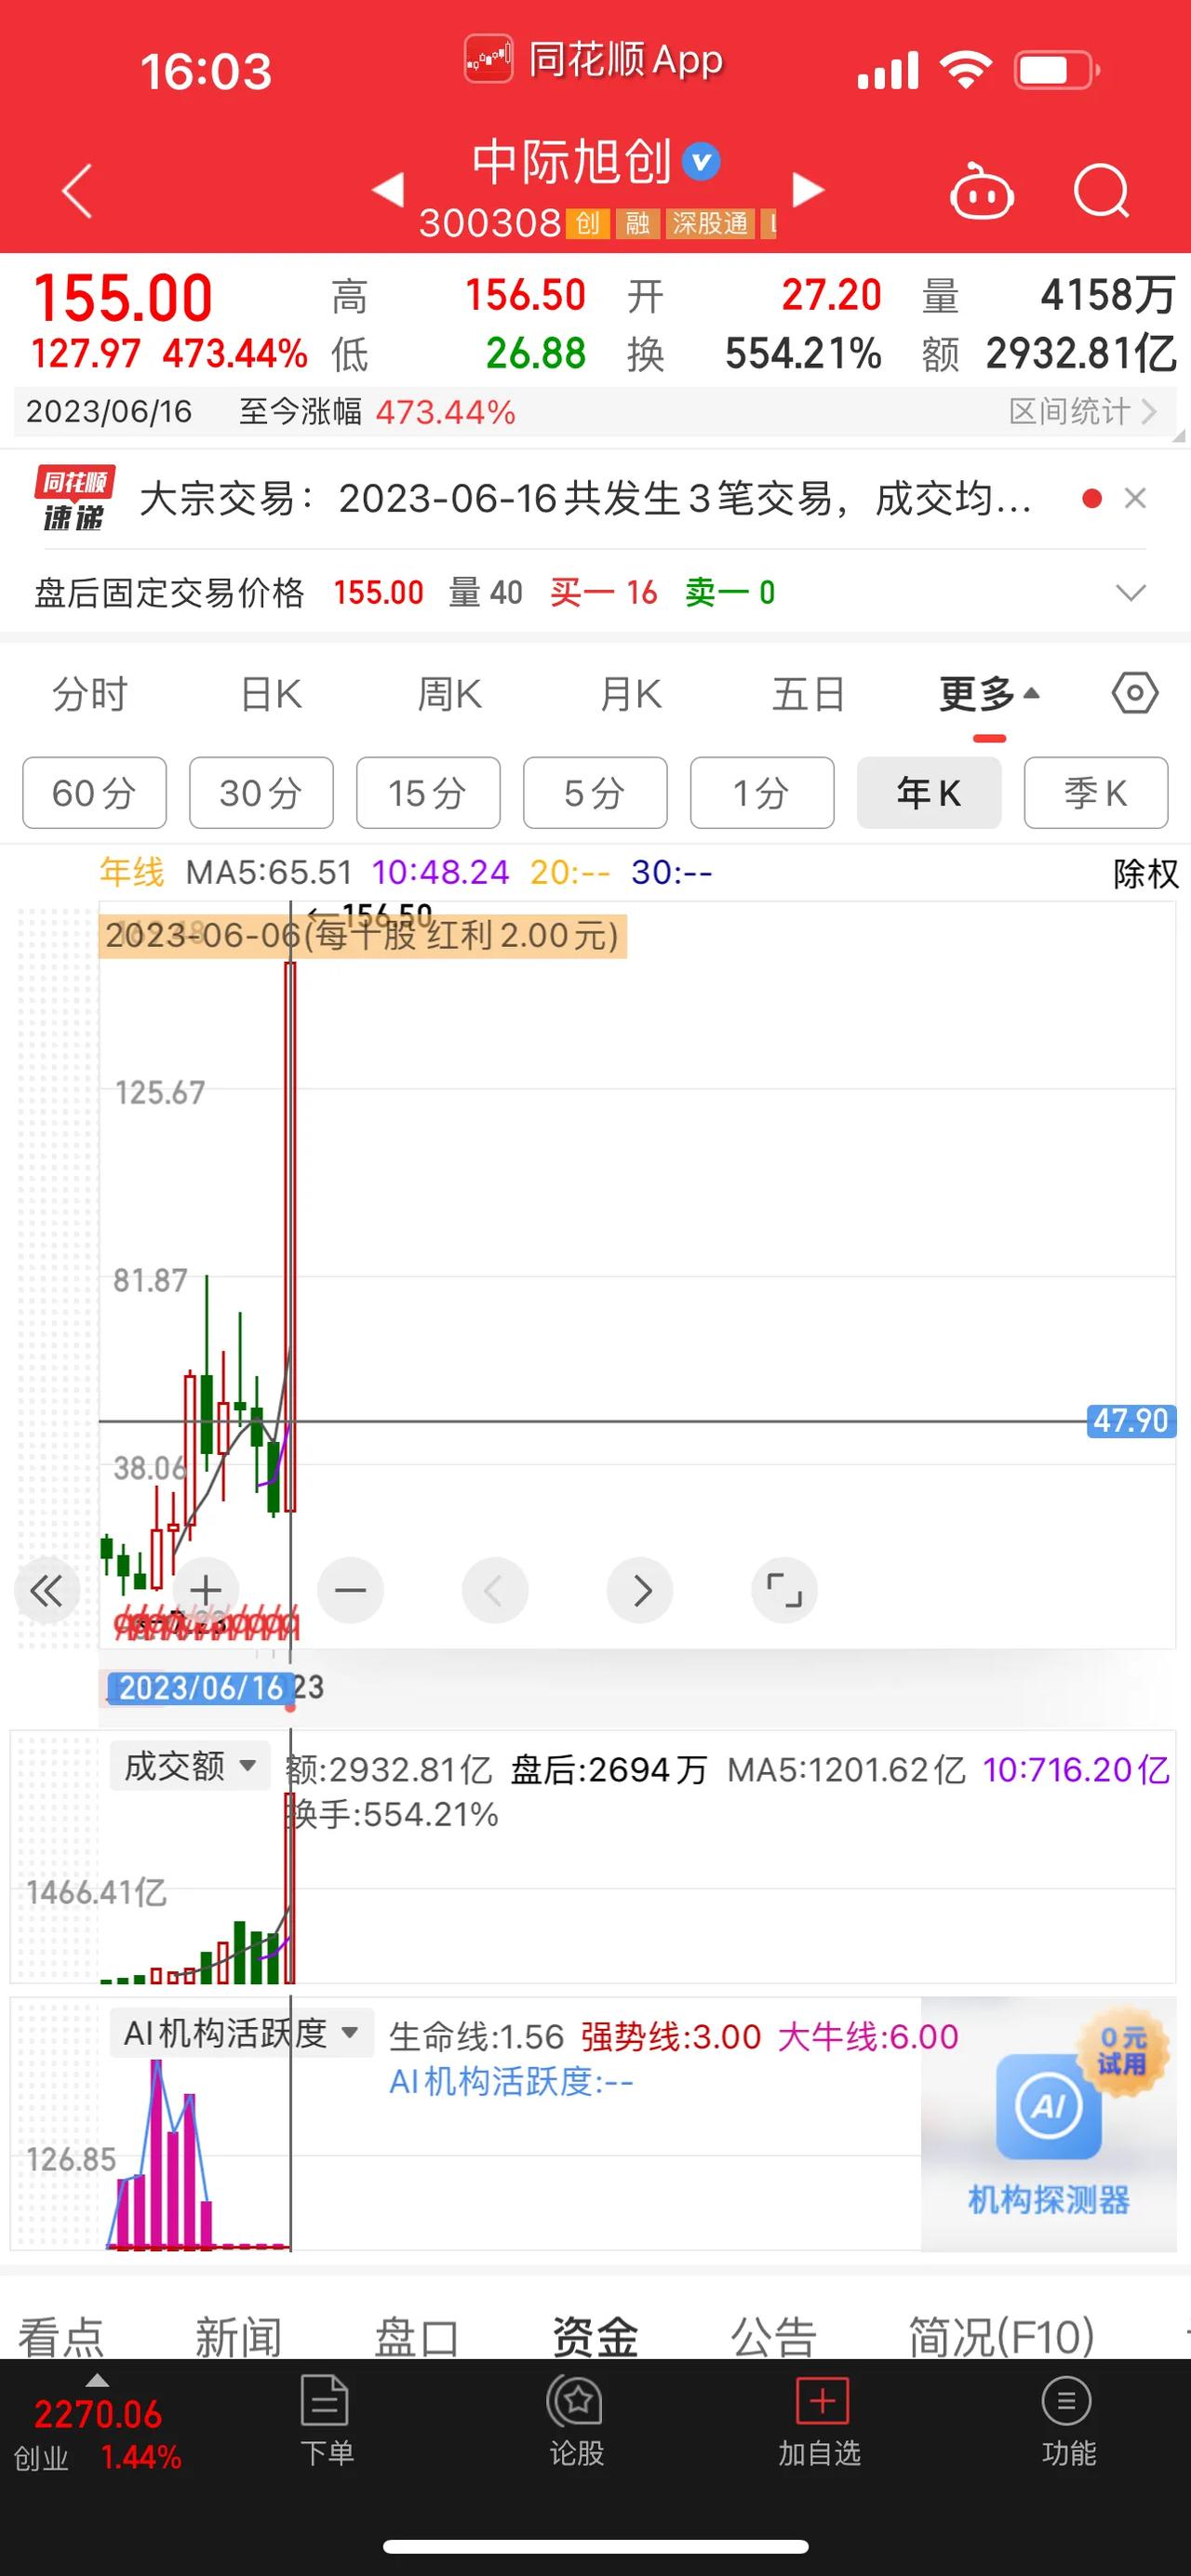1191x2576 pixels.
Task: Open the robot assistant icon
Action: [981, 190]
